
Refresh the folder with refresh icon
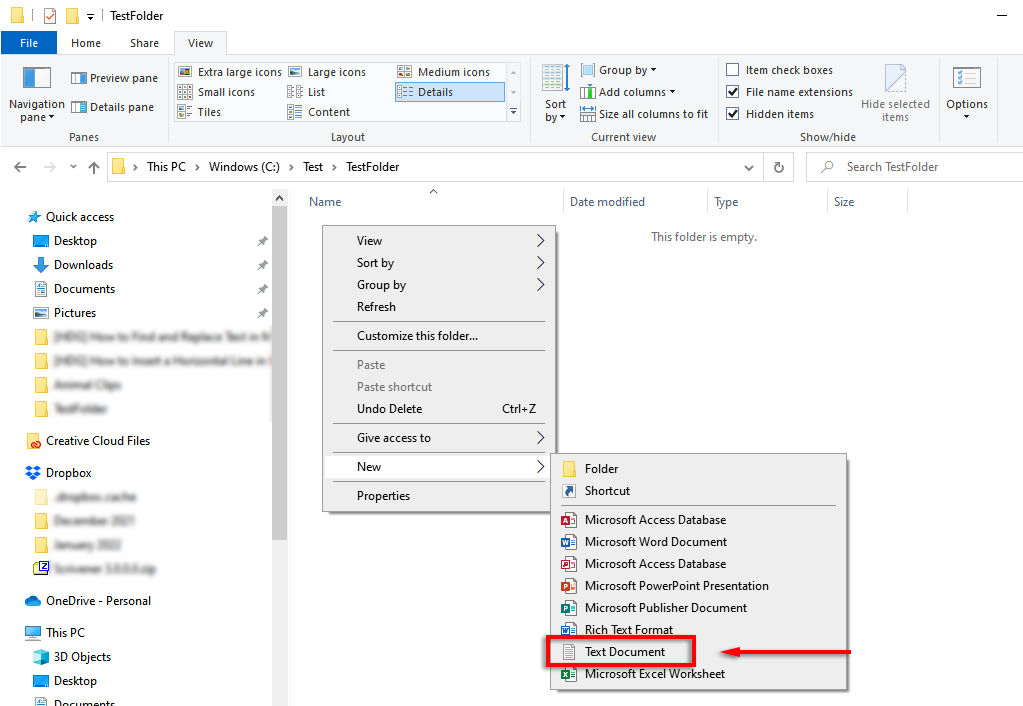(x=778, y=168)
